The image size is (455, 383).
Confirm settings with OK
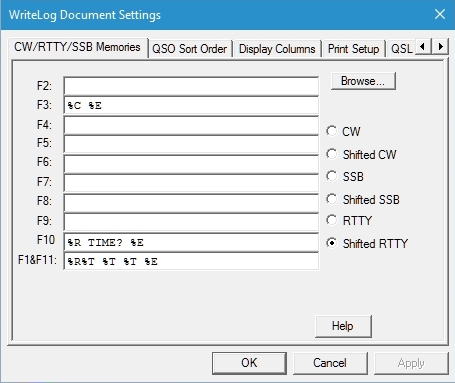pos(249,363)
